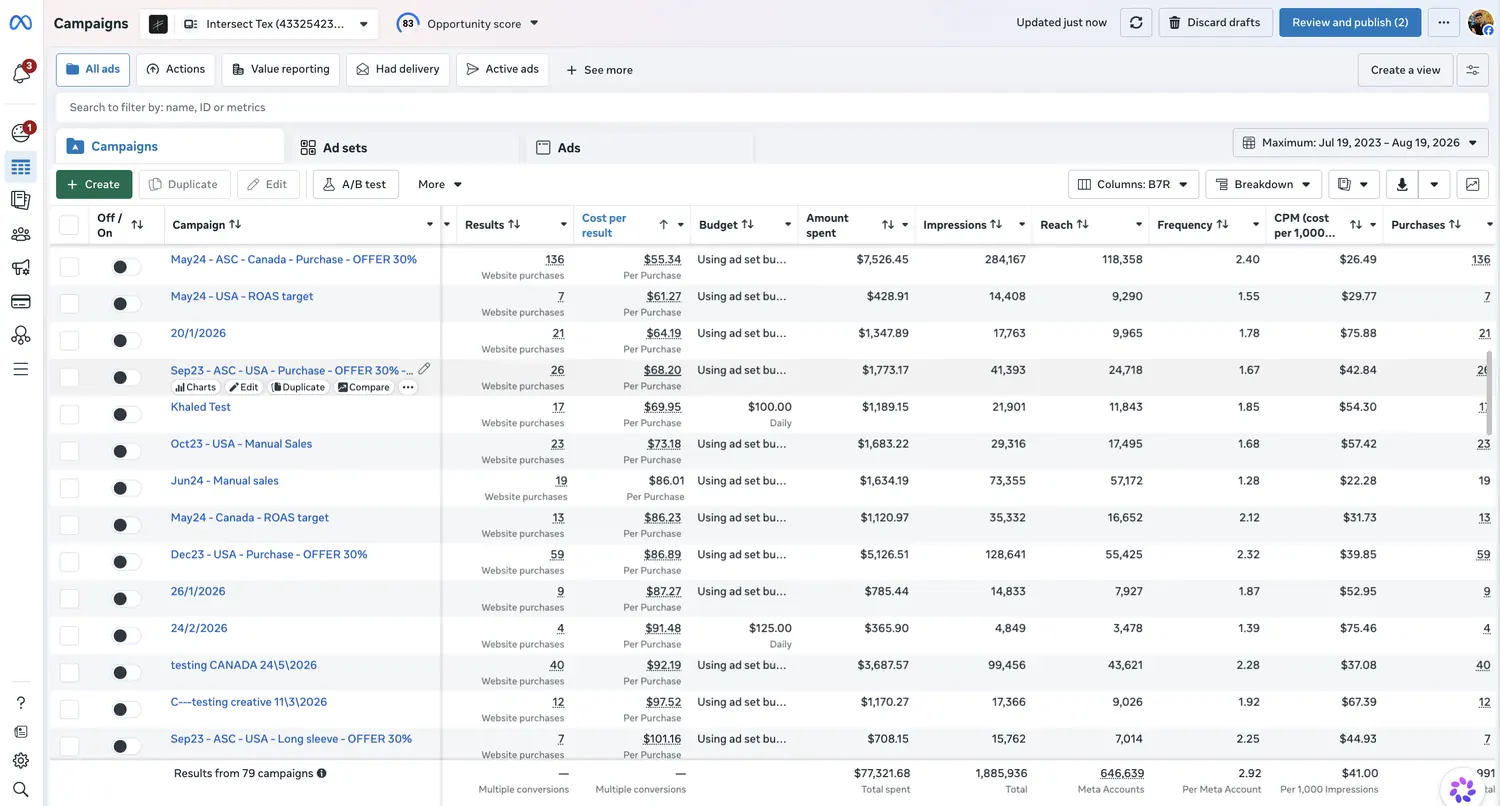Image resolution: width=1500 pixels, height=806 pixels.
Task: Click the export download icon
Action: tap(1402, 184)
